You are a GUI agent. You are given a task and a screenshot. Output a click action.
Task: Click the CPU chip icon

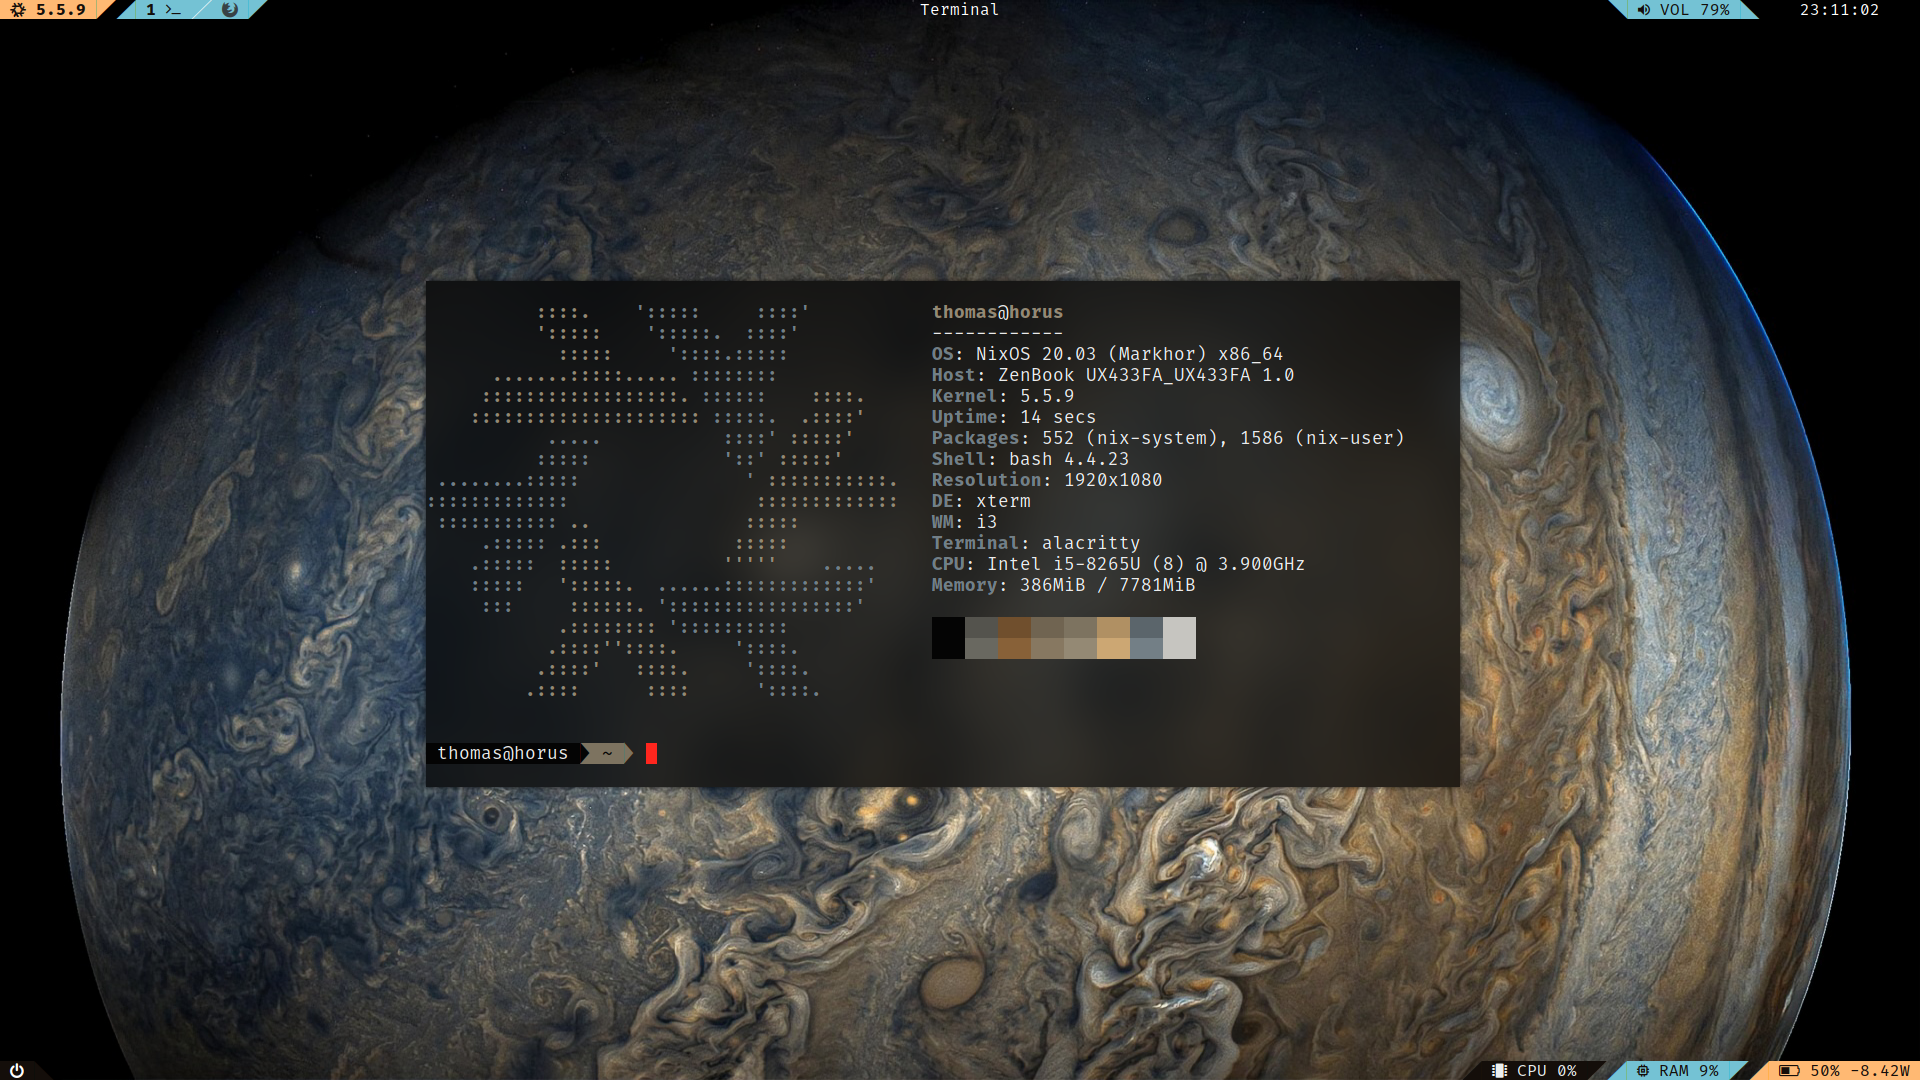click(x=1499, y=1070)
